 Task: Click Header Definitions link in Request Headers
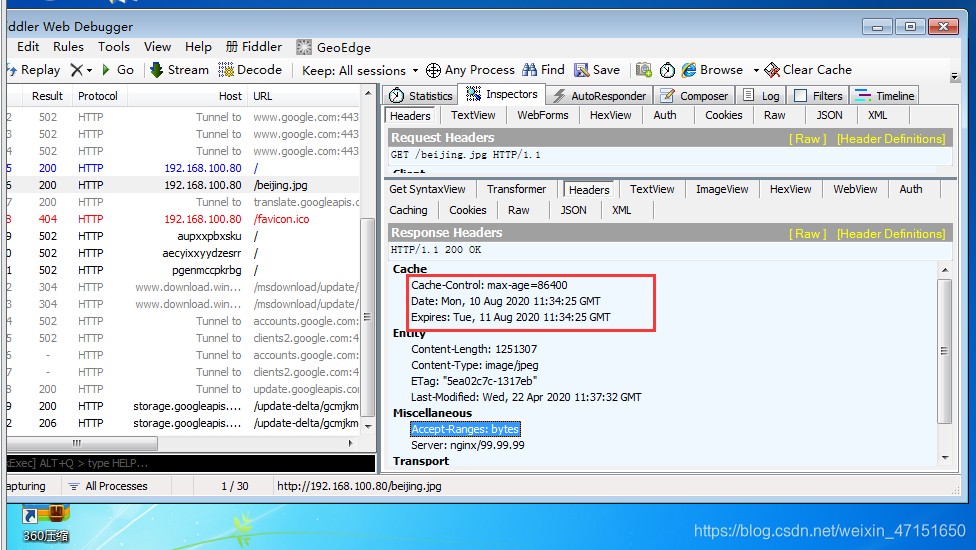pyautogui.click(x=891, y=139)
